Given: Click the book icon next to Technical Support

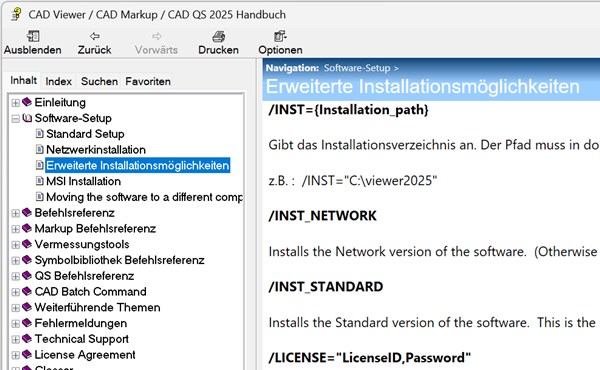Looking at the screenshot, I should click(x=26, y=339).
